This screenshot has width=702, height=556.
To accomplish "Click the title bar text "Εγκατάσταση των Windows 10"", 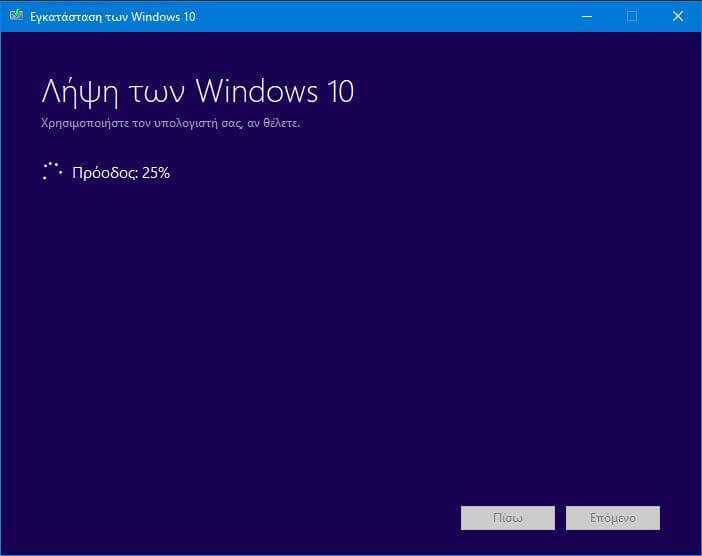I will (x=113, y=17).
